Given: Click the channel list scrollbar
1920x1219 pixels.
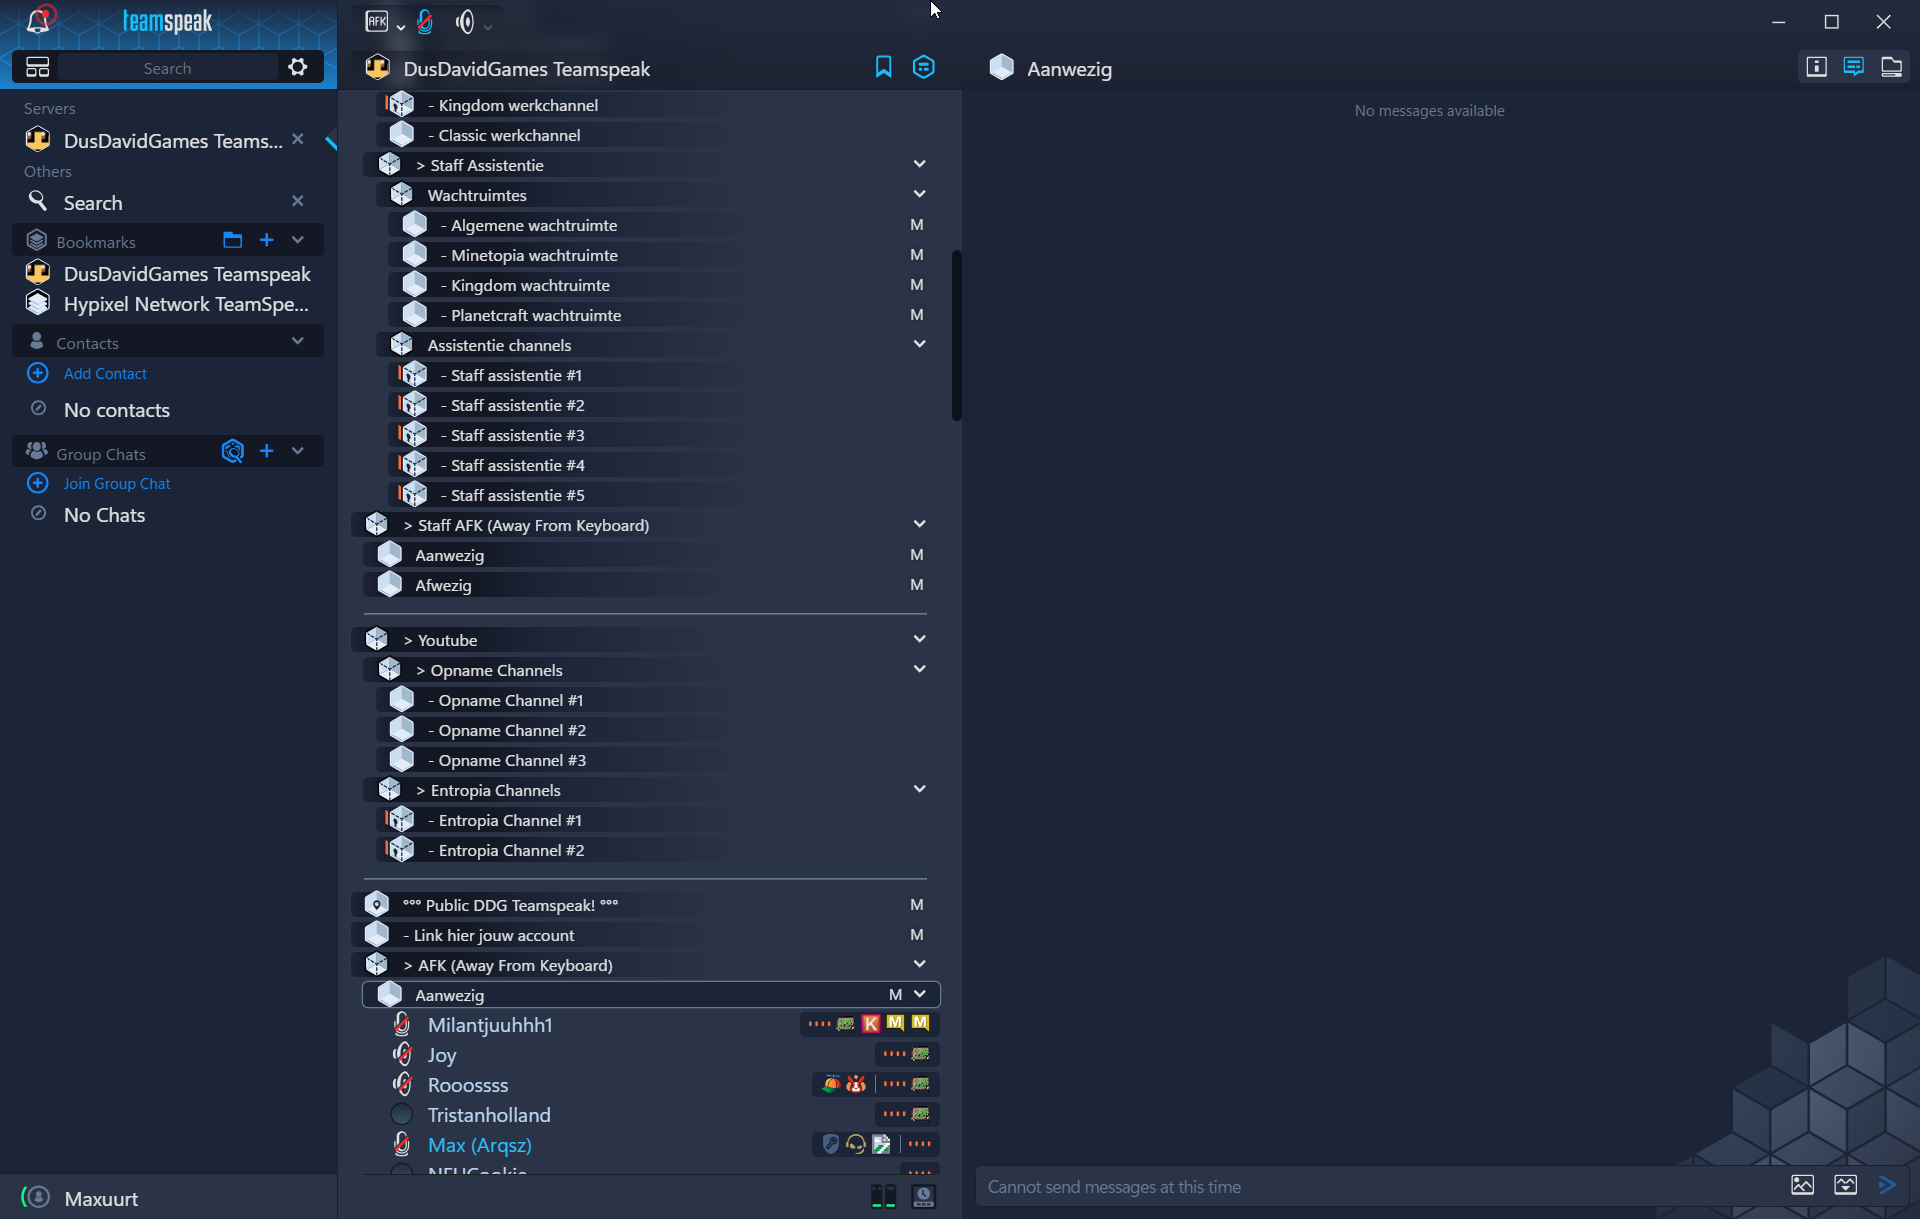Looking at the screenshot, I should coord(957,335).
